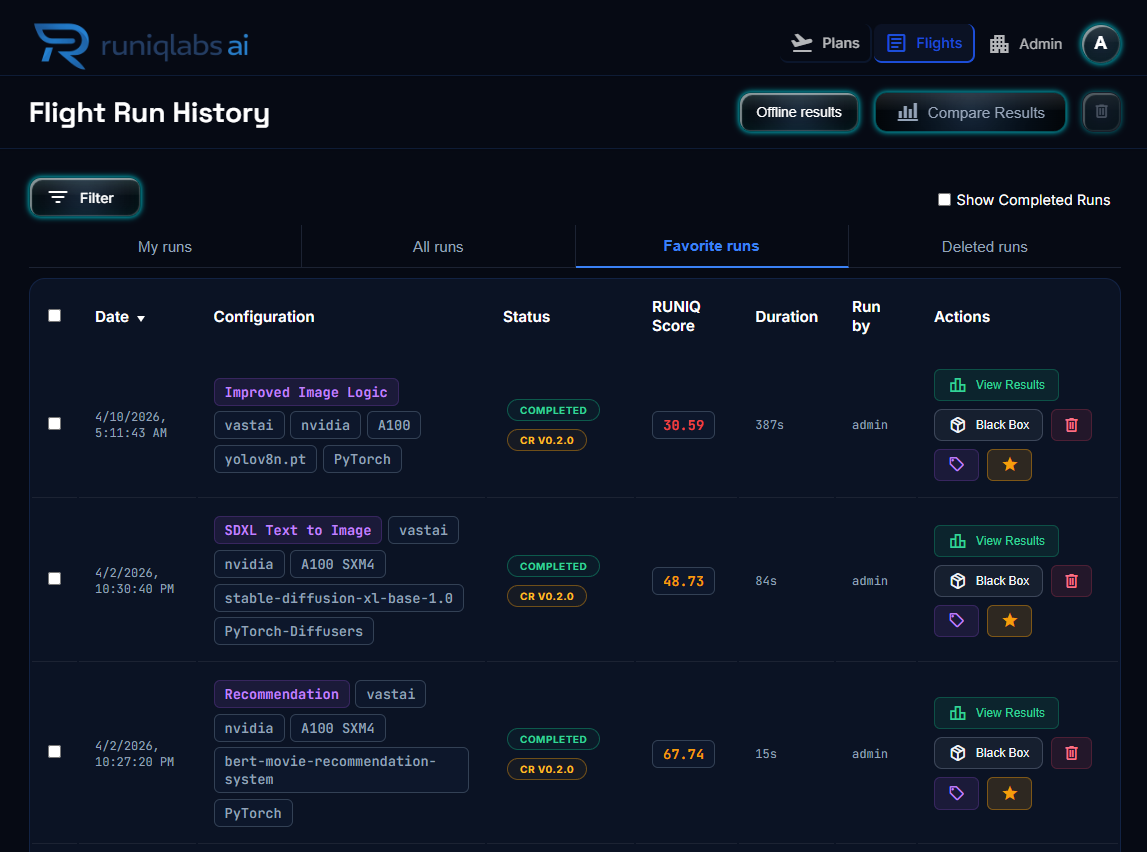This screenshot has height=852, width=1147.
Task: Open the user avatar menu
Action: pos(1100,44)
